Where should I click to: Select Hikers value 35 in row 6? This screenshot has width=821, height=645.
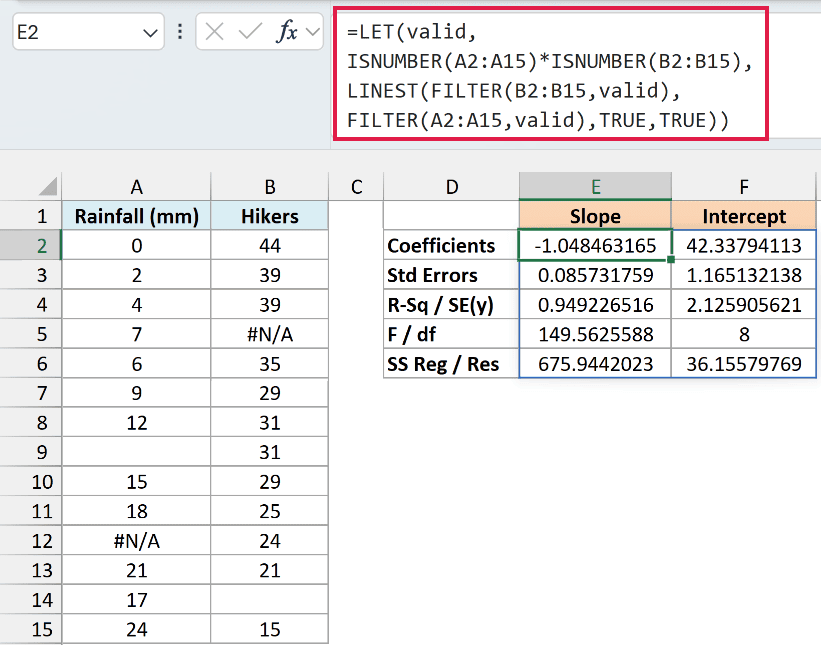(x=270, y=363)
